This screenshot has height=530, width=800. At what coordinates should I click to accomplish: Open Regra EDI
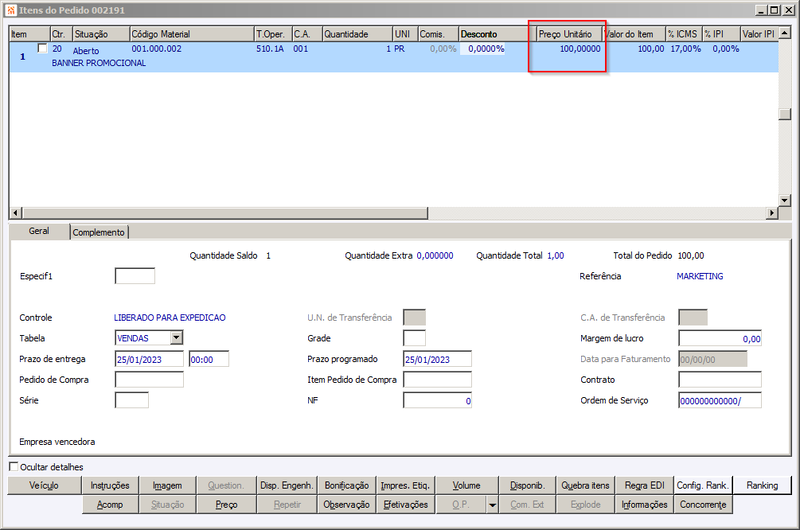644,486
